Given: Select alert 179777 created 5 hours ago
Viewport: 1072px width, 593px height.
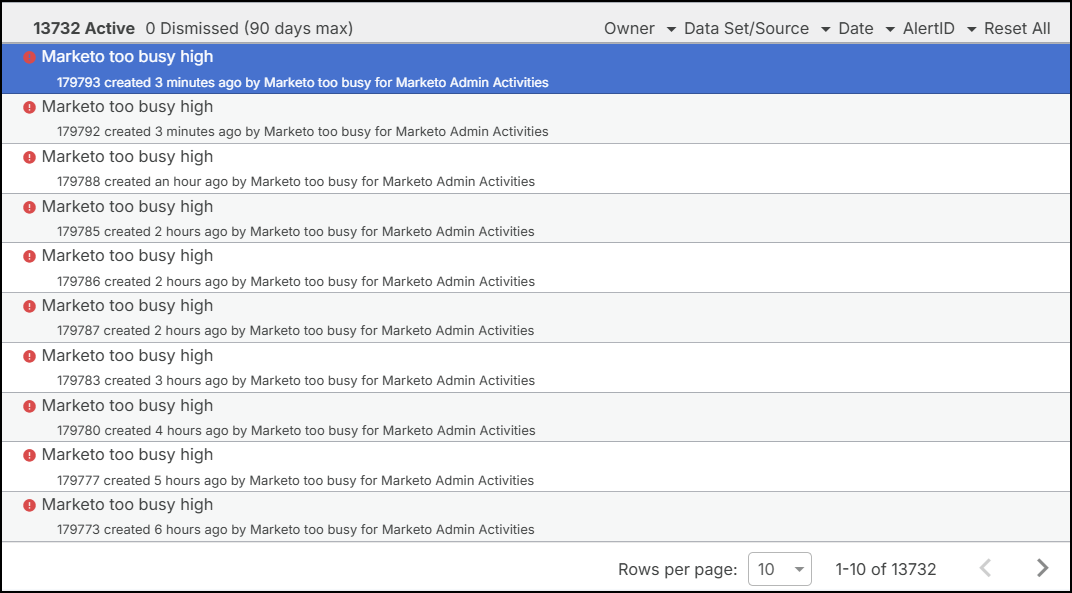Looking at the screenshot, I should [x=536, y=467].
